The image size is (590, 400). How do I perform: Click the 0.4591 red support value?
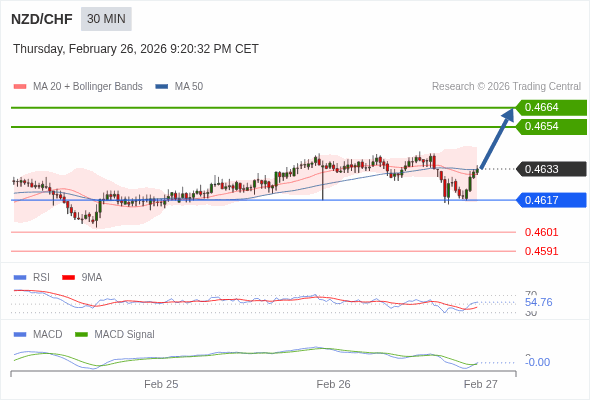click(x=541, y=251)
